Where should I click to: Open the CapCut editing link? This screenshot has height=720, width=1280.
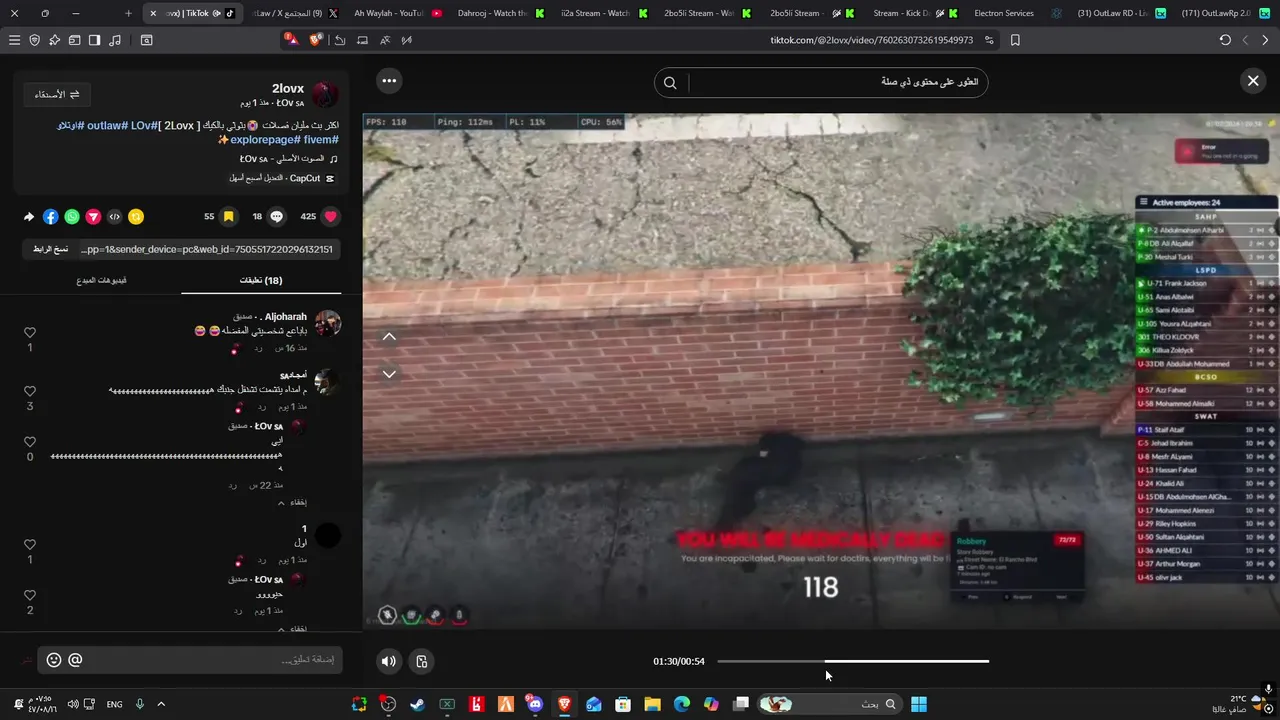281,178
